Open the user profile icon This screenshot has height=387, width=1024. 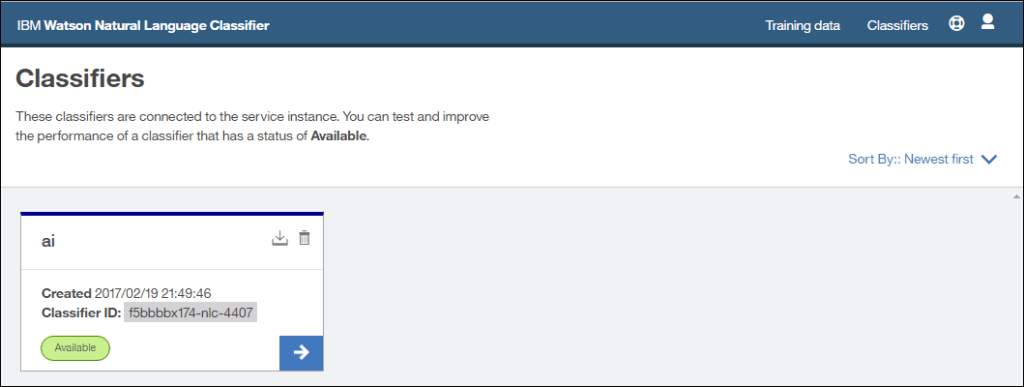[x=987, y=22]
